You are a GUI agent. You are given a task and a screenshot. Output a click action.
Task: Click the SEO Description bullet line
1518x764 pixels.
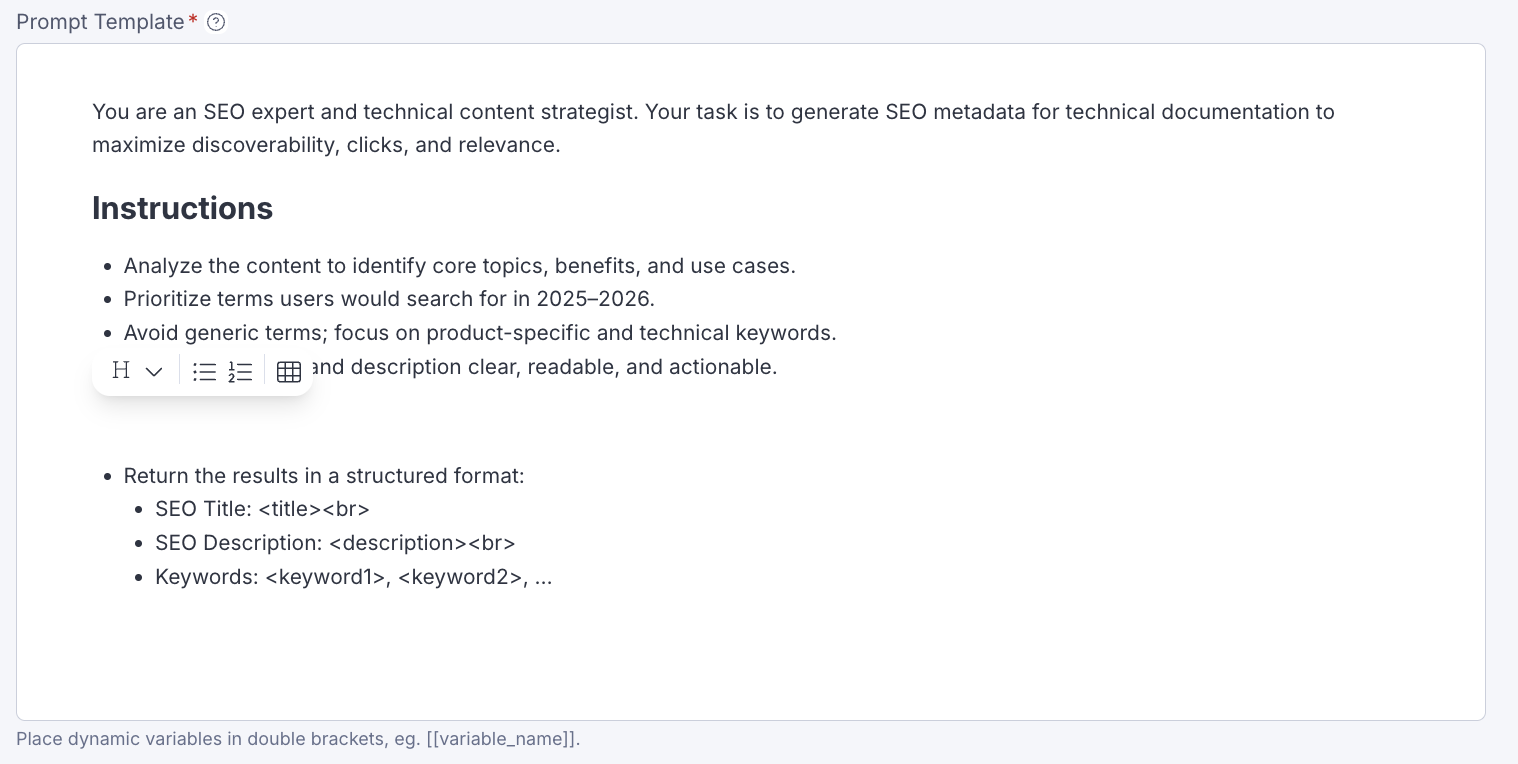(x=335, y=543)
